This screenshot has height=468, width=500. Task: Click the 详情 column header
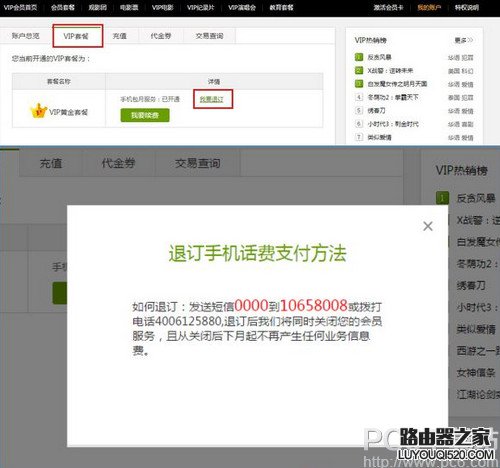[214, 81]
